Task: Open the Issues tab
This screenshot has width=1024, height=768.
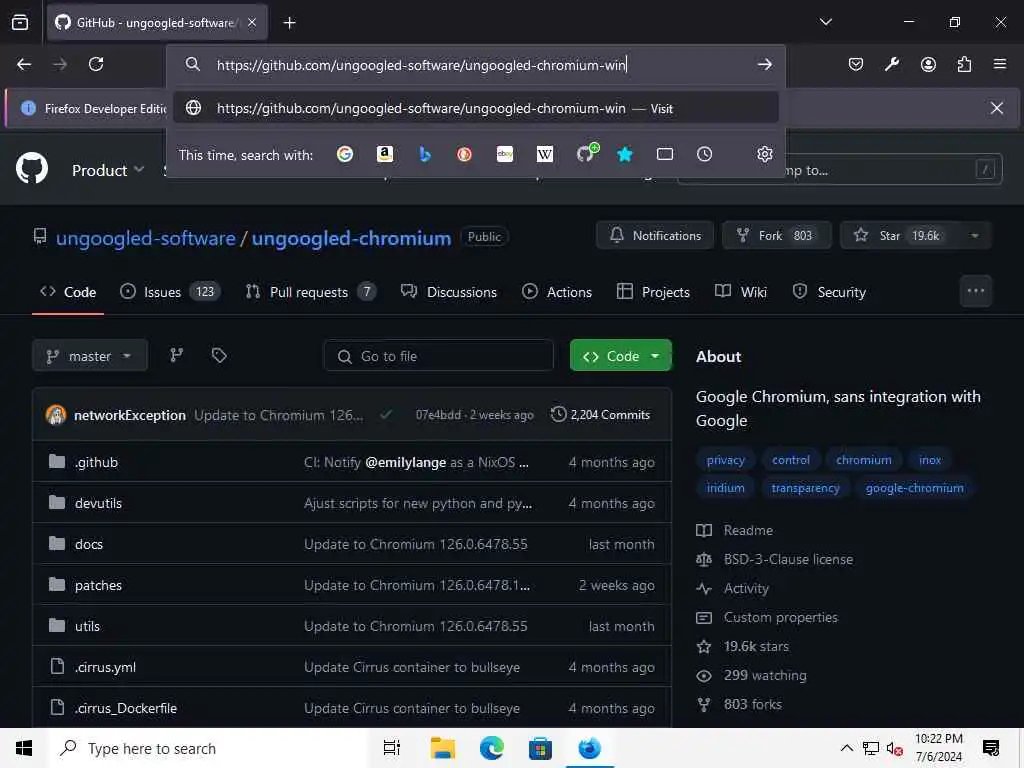Action: 170,292
